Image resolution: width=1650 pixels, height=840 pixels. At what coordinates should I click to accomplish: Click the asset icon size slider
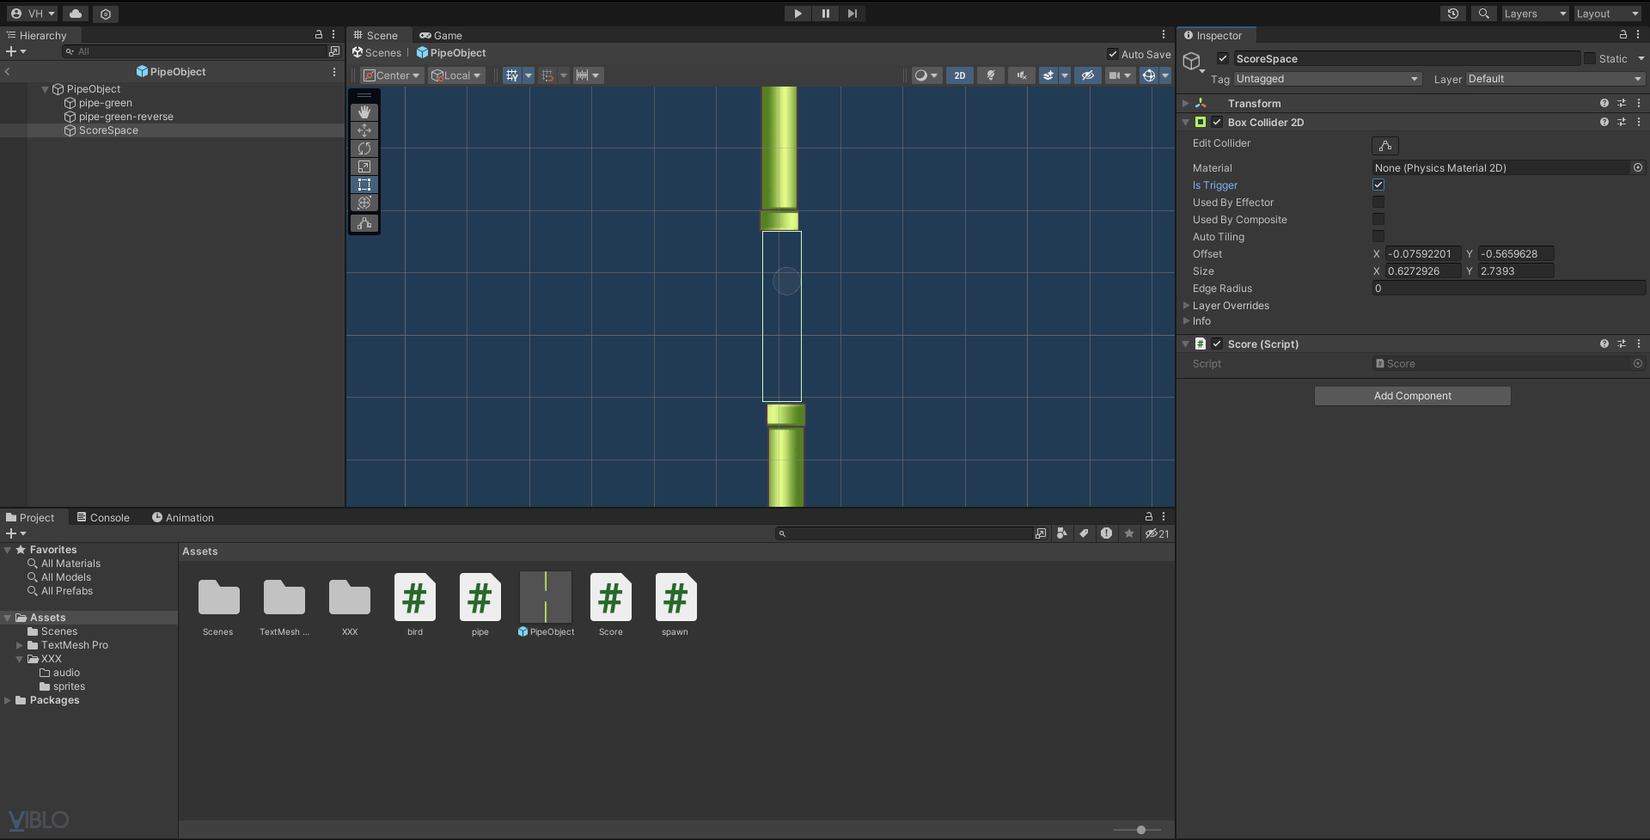click(1140, 830)
